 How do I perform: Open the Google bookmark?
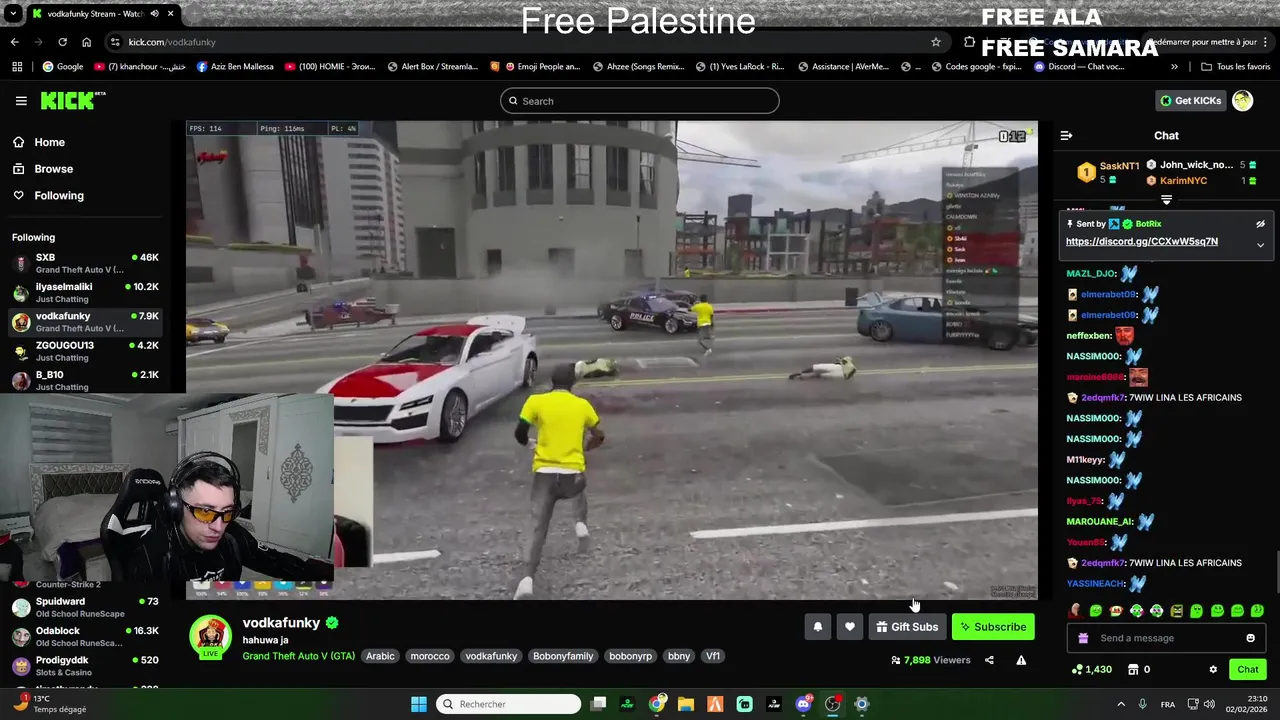point(63,67)
